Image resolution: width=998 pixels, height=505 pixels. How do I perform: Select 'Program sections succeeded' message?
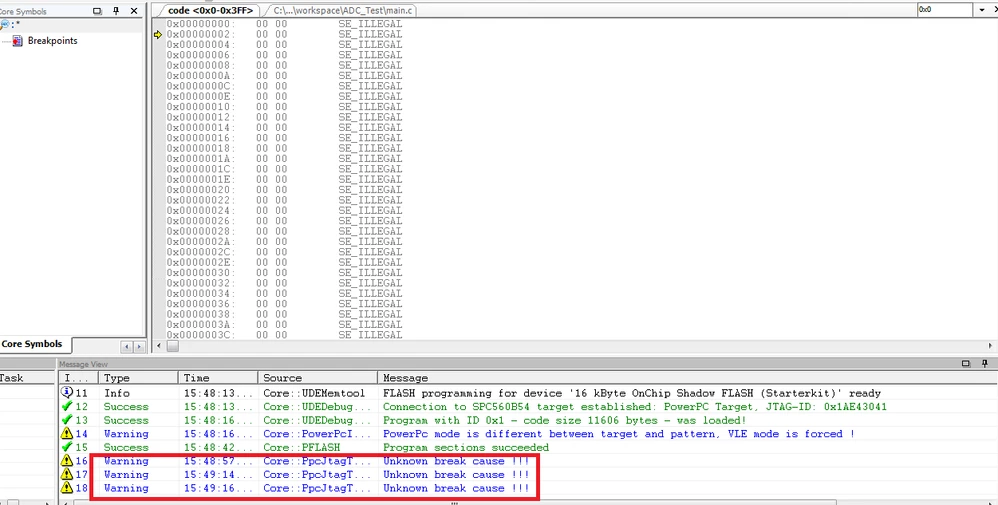466,448
